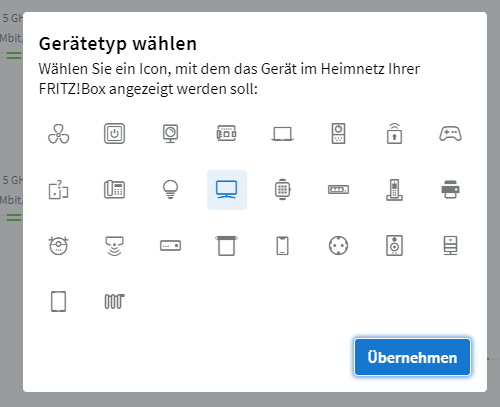Screen dimensions: 500x407
Task: Select the laptop device icon
Action: pyautogui.click(x=282, y=134)
